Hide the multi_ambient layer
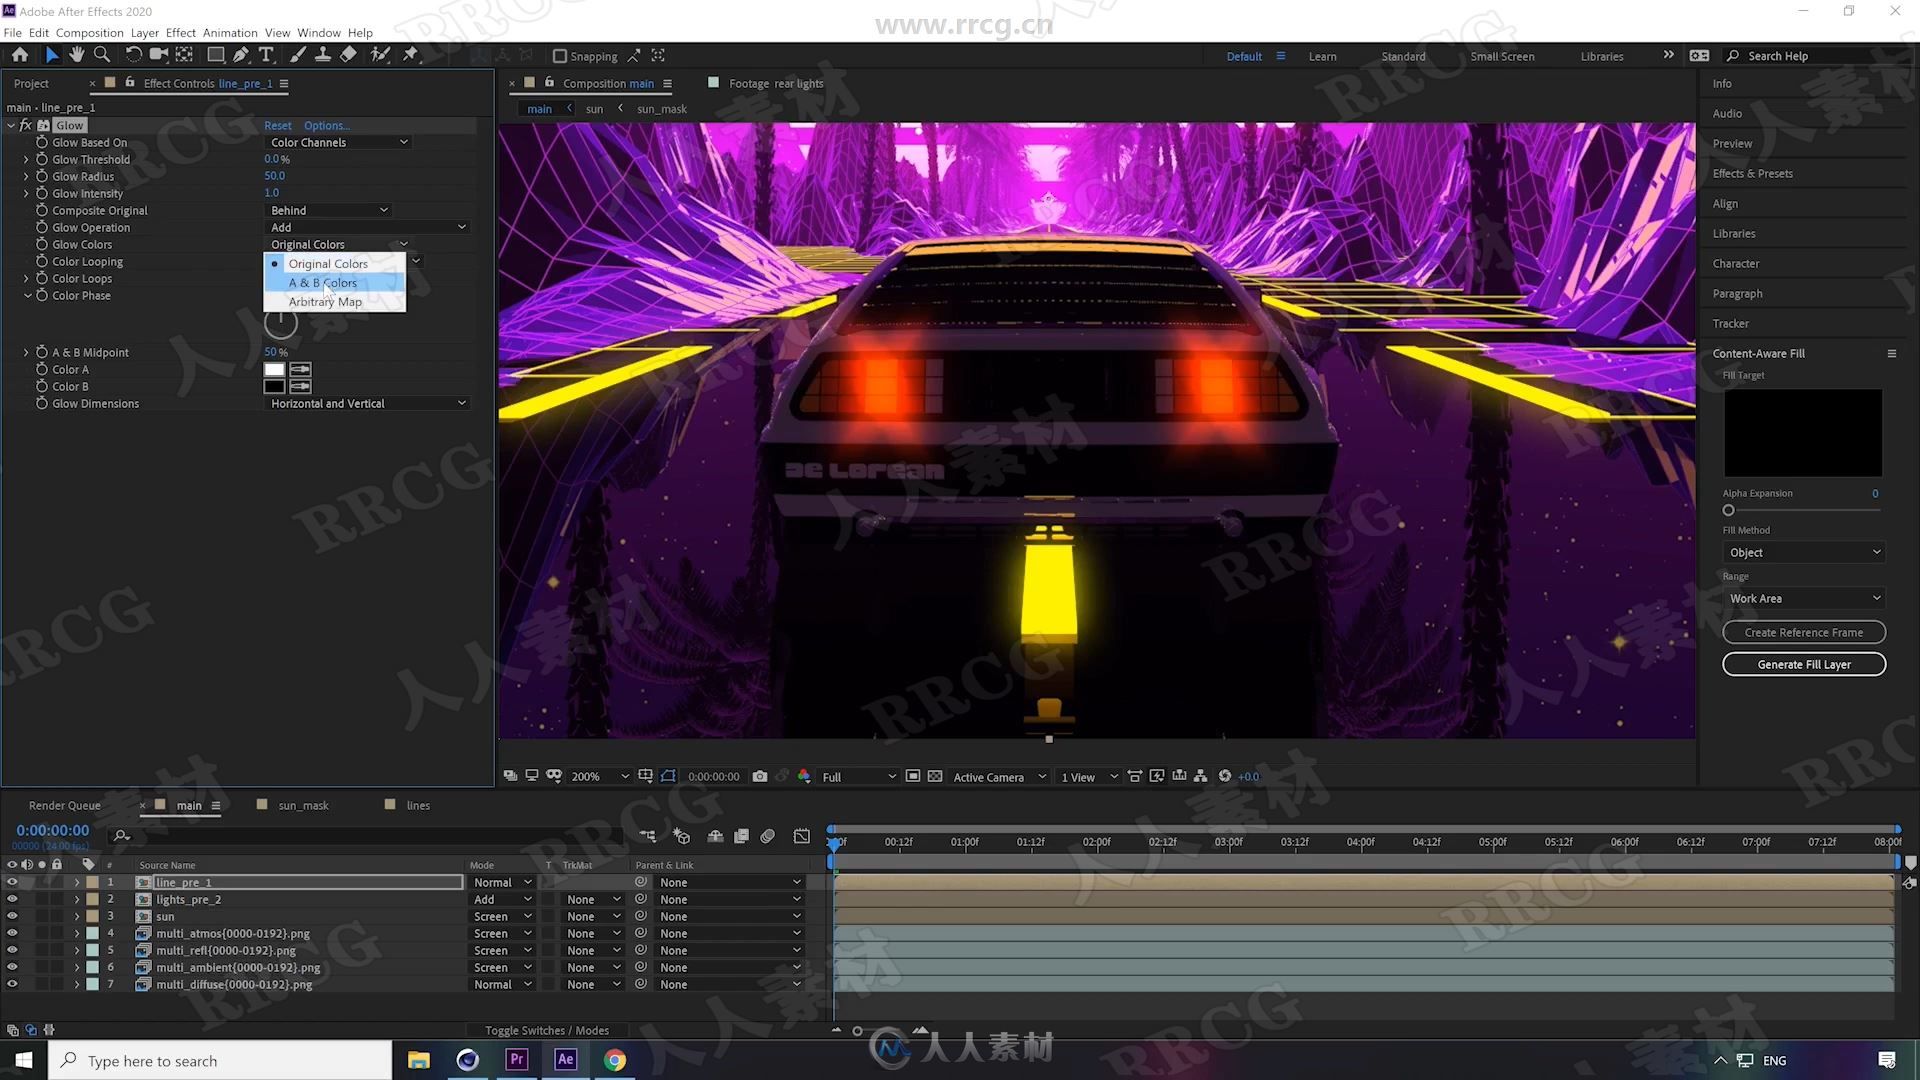The image size is (1920, 1080). (12, 968)
